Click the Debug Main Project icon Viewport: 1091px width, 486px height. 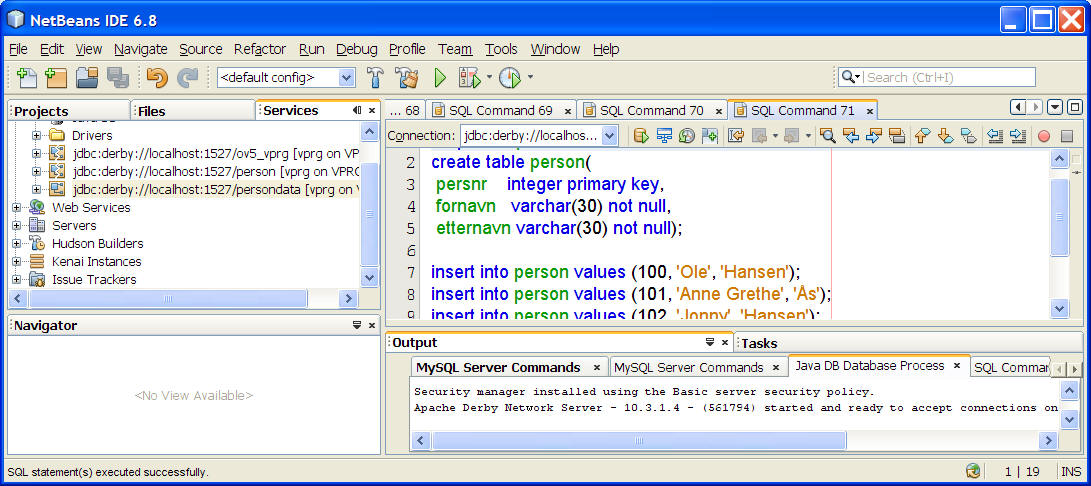coord(470,77)
